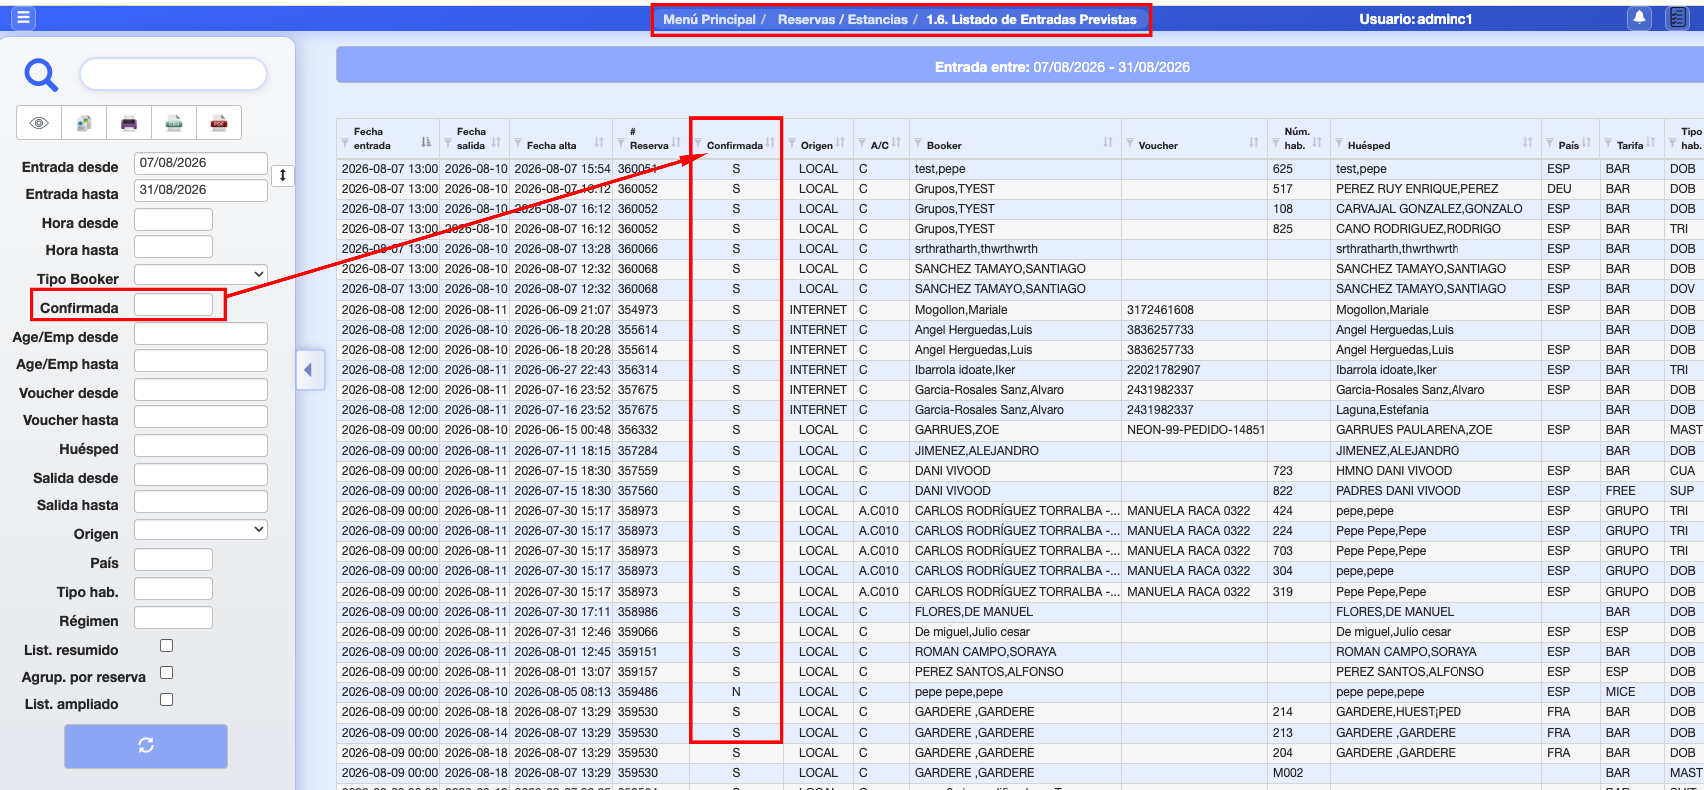Screen dimensions: 1704x790
Task: Sort by Booker column
Action: (x=1108, y=142)
